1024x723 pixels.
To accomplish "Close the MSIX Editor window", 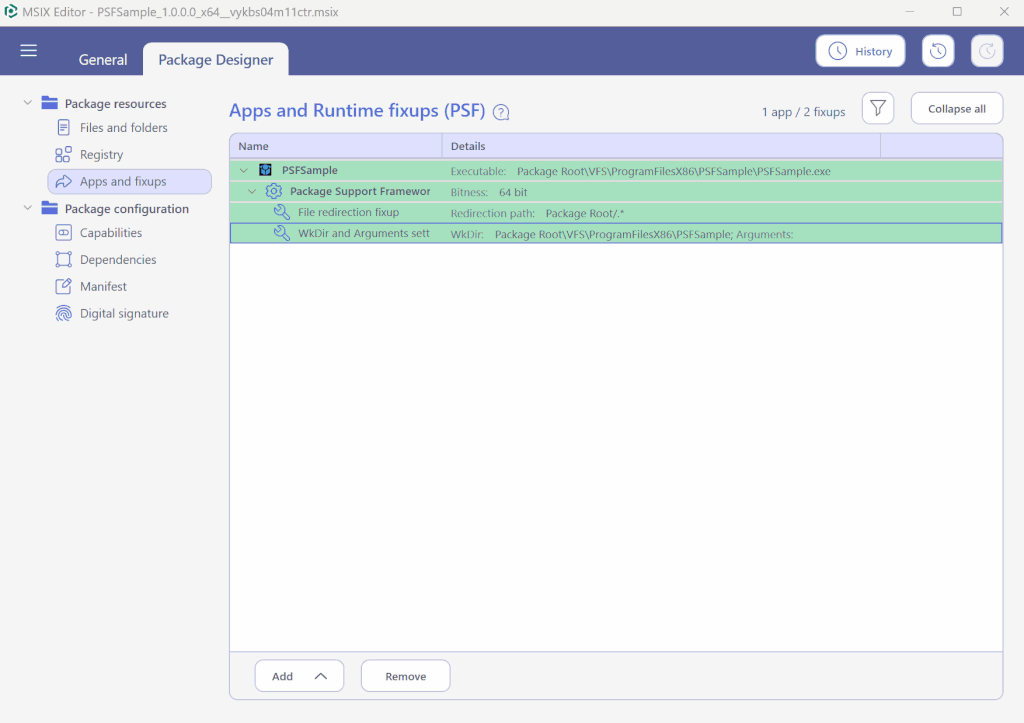I will tap(1004, 12).
